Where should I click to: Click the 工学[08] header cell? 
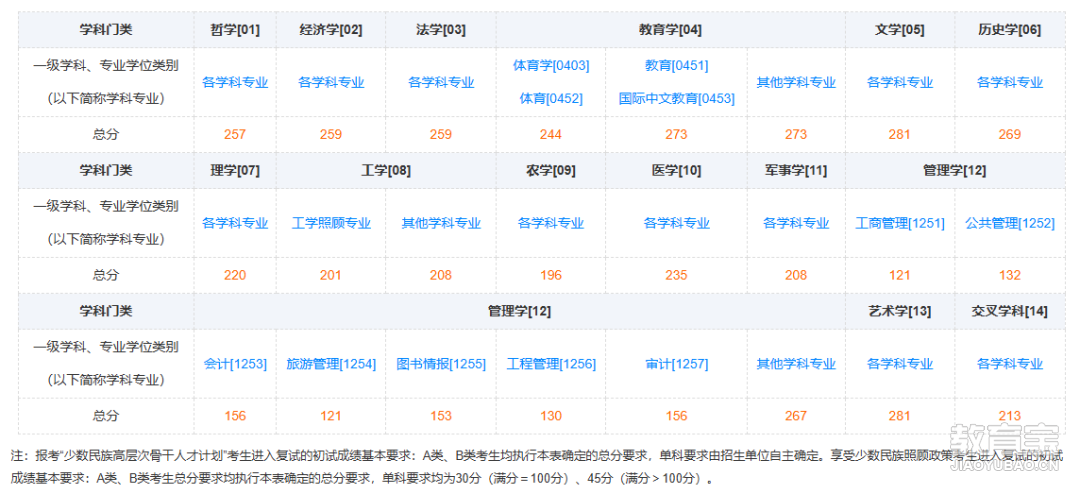pyautogui.click(x=386, y=170)
